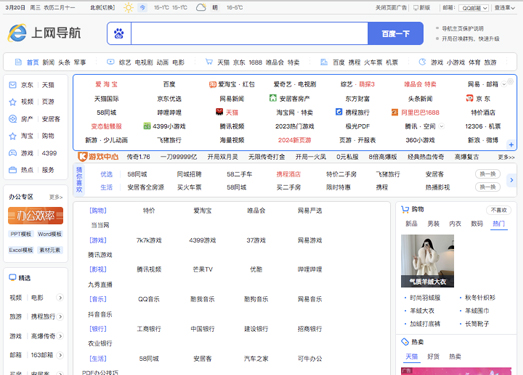Click the 游戏中心 logo icon
Screen dimensions: 523x375
pyautogui.click(x=82, y=156)
